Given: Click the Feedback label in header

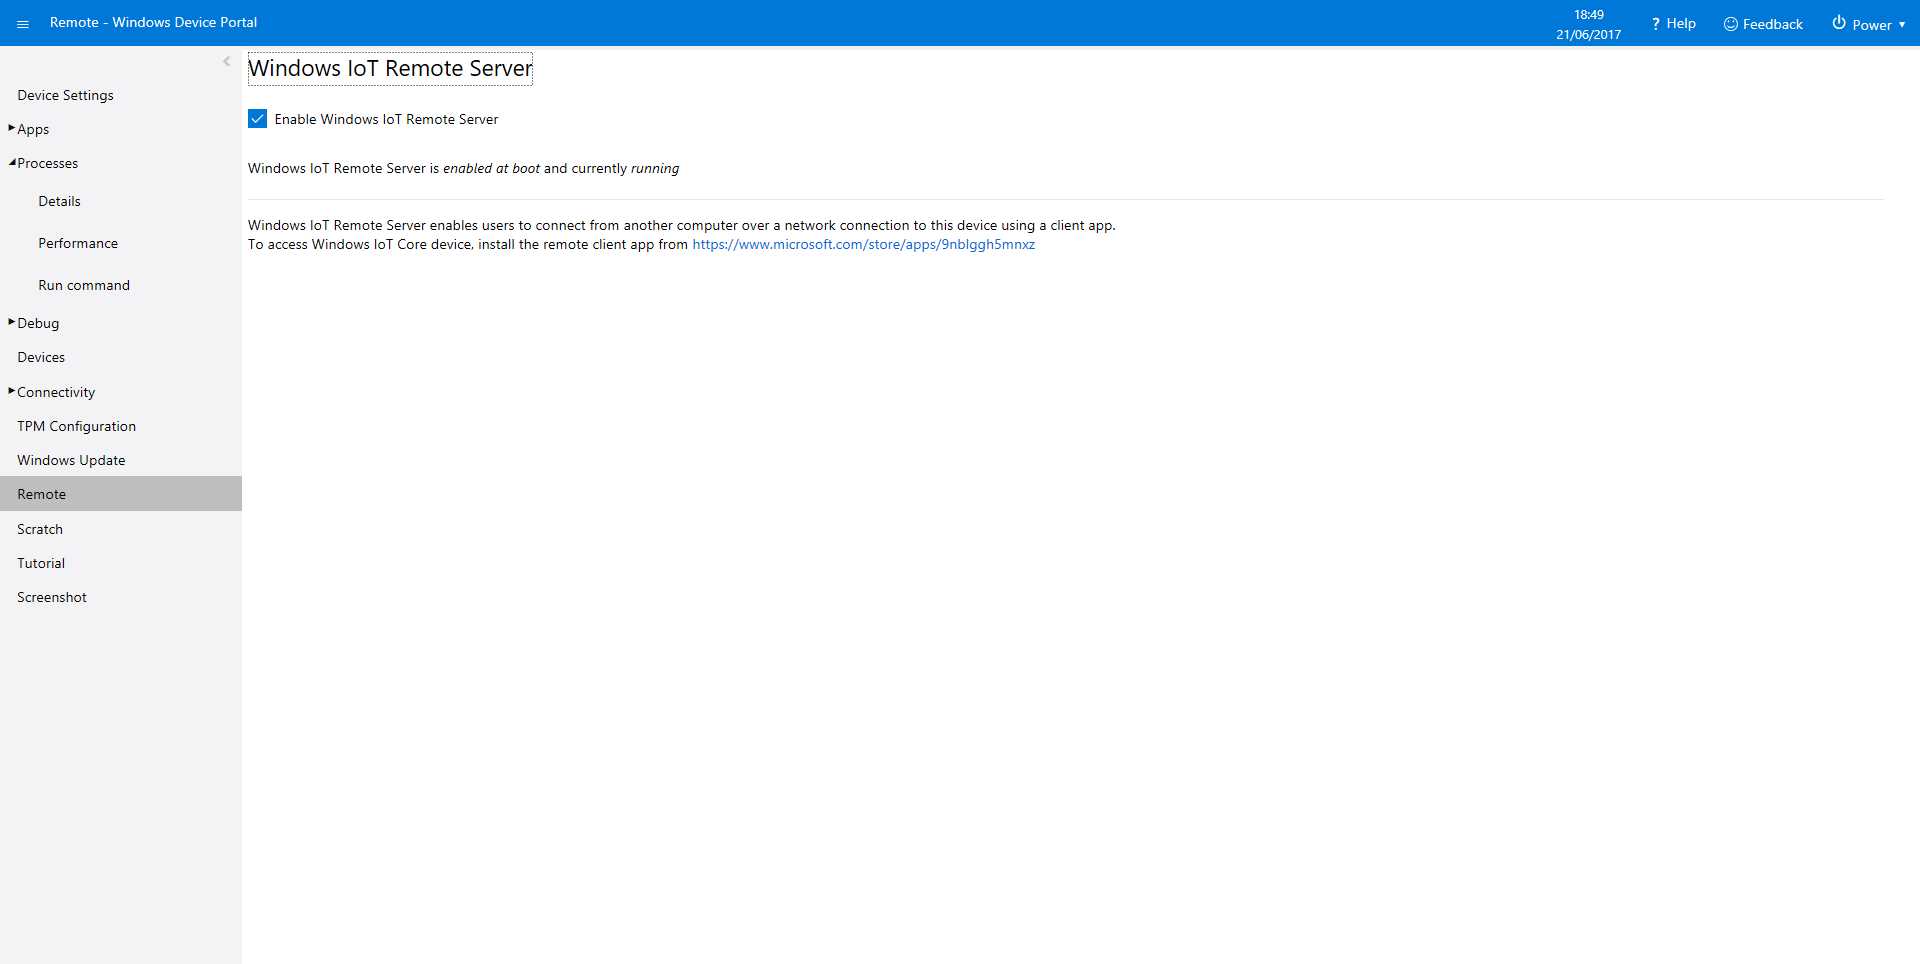Looking at the screenshot, I should (x=1772, y=24).
